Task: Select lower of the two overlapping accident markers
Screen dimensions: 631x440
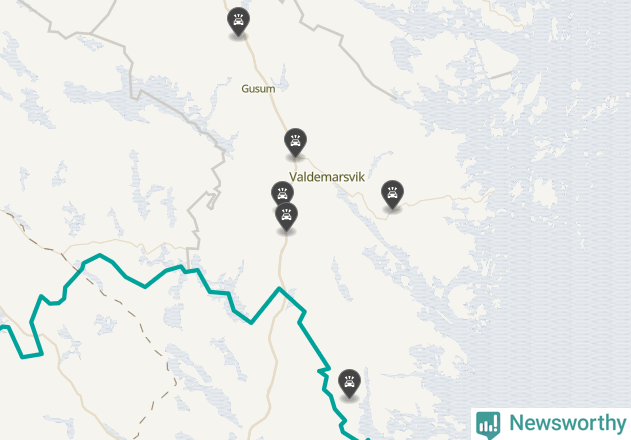Action: click(287, 217)
